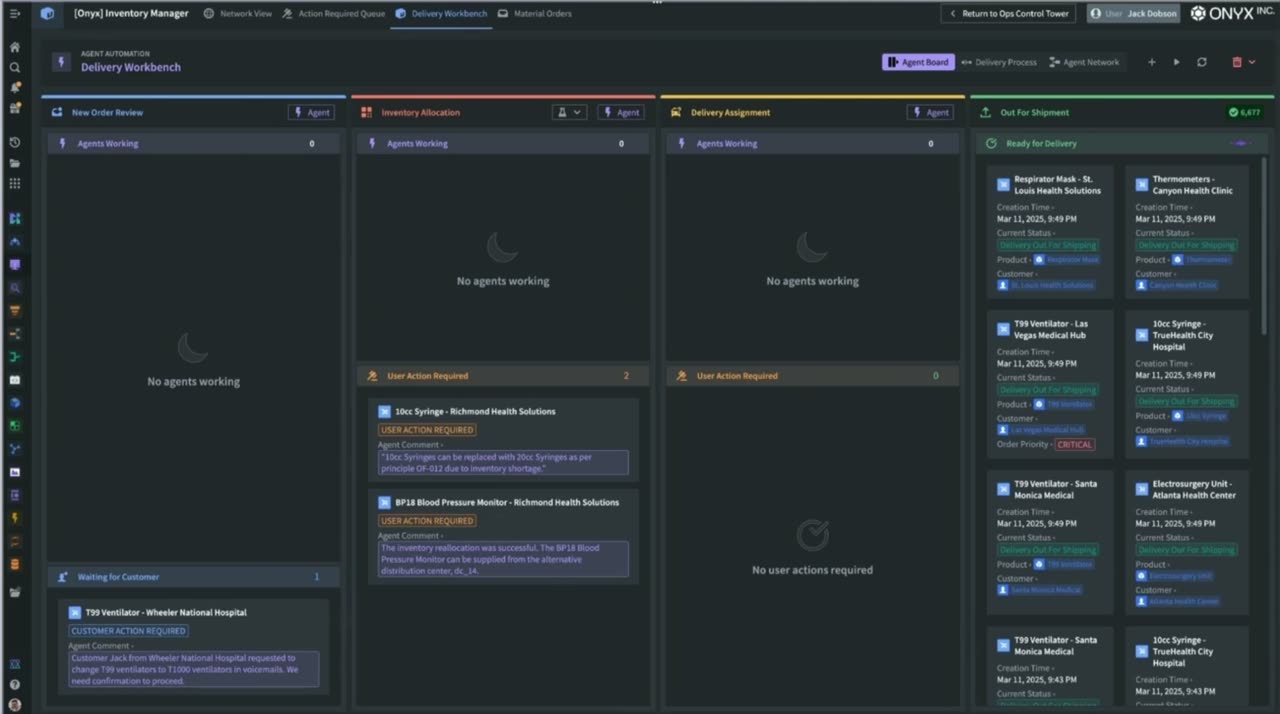Click the Inventory Allocation column icon
1280x714 pixels.
pos(367,113)
